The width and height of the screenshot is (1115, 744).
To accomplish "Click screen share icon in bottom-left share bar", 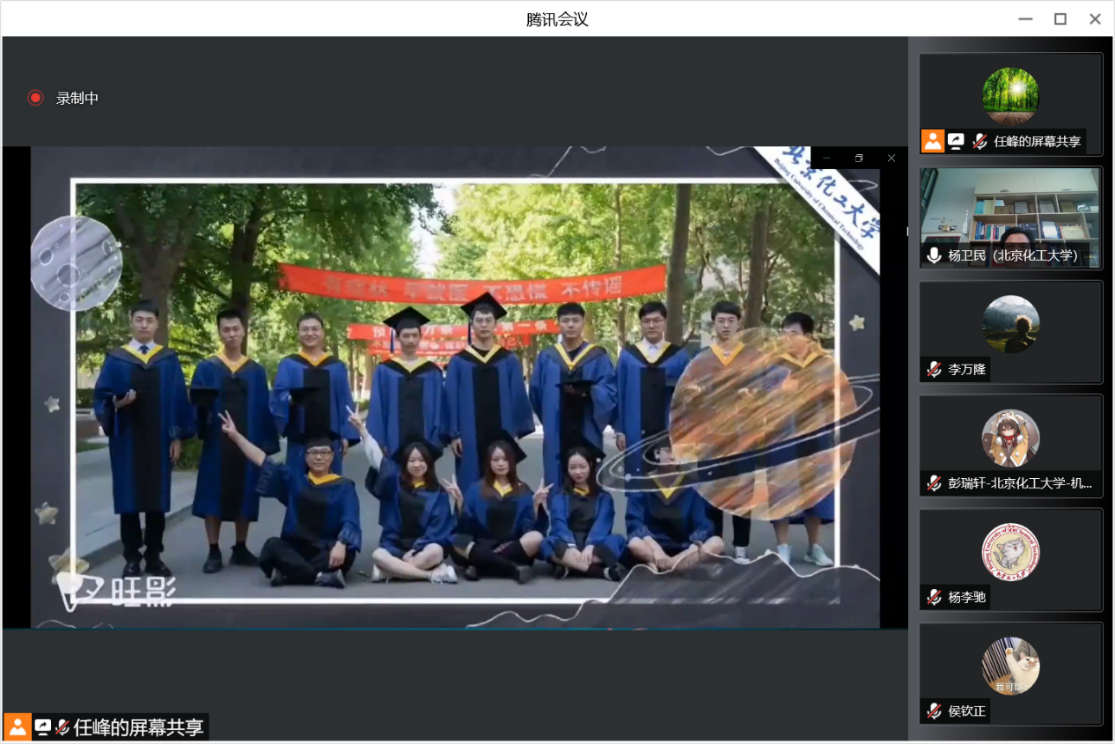I will coord(43,727).
